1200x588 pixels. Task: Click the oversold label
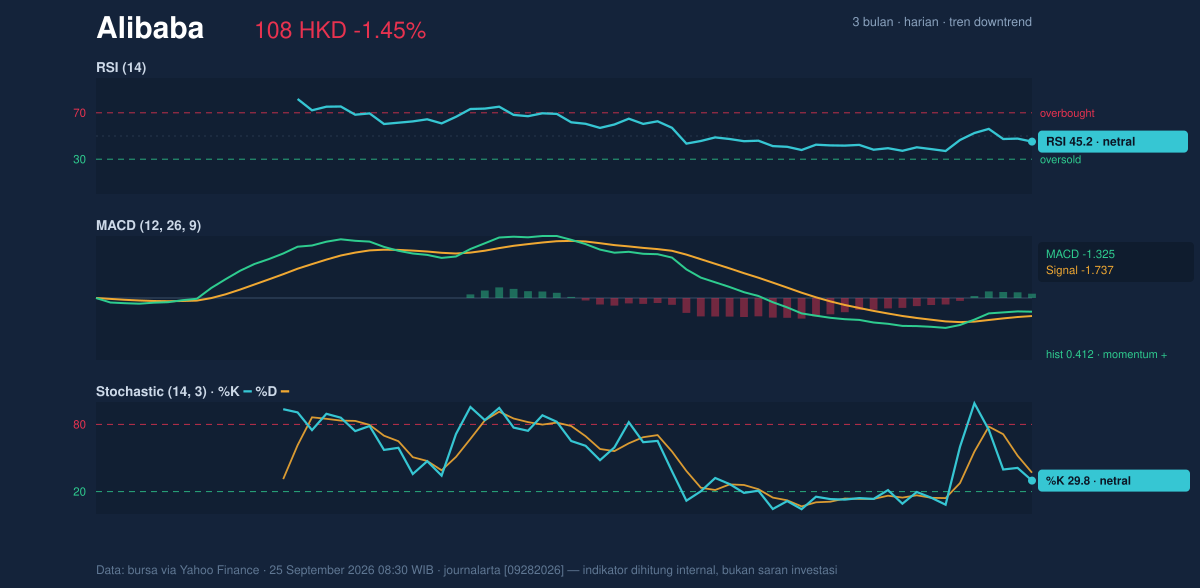point(1061,159)
